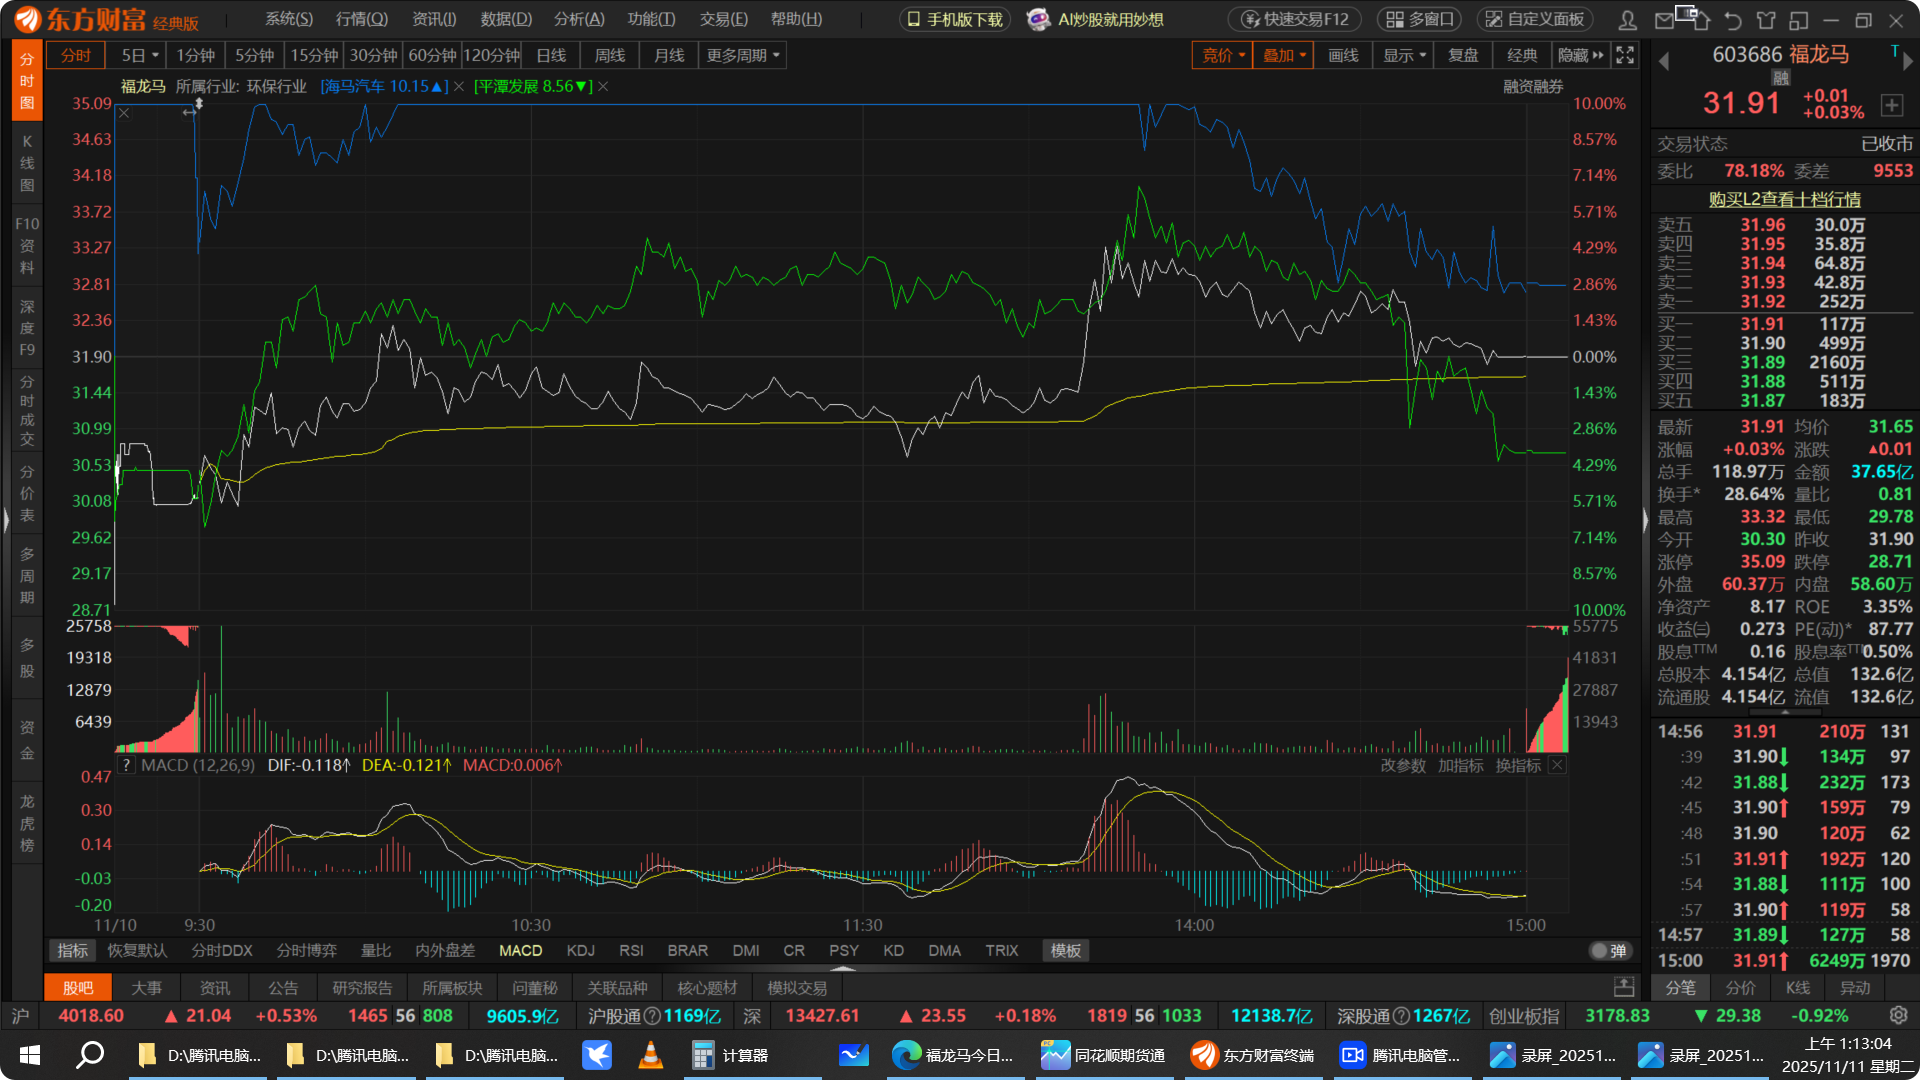Close the MACD indicator panel
1920x1080 pixels.
pyautogui.click(x=1557, y=765)
